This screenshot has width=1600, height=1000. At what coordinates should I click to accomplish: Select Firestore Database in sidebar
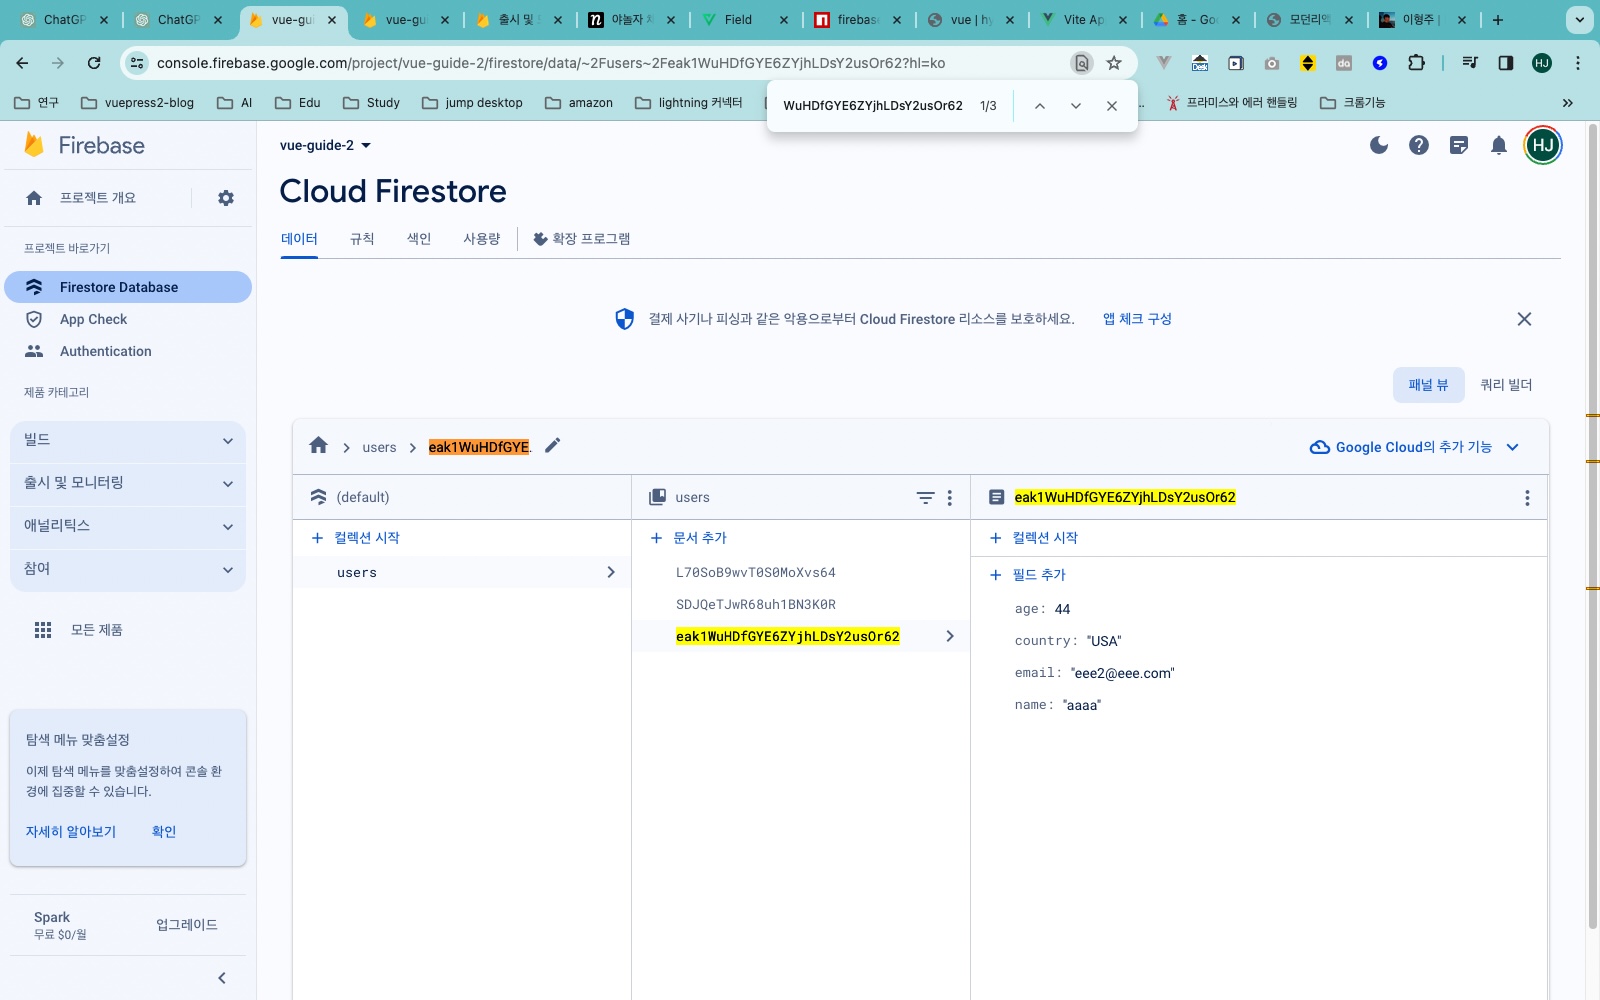[x=128, y=287]
